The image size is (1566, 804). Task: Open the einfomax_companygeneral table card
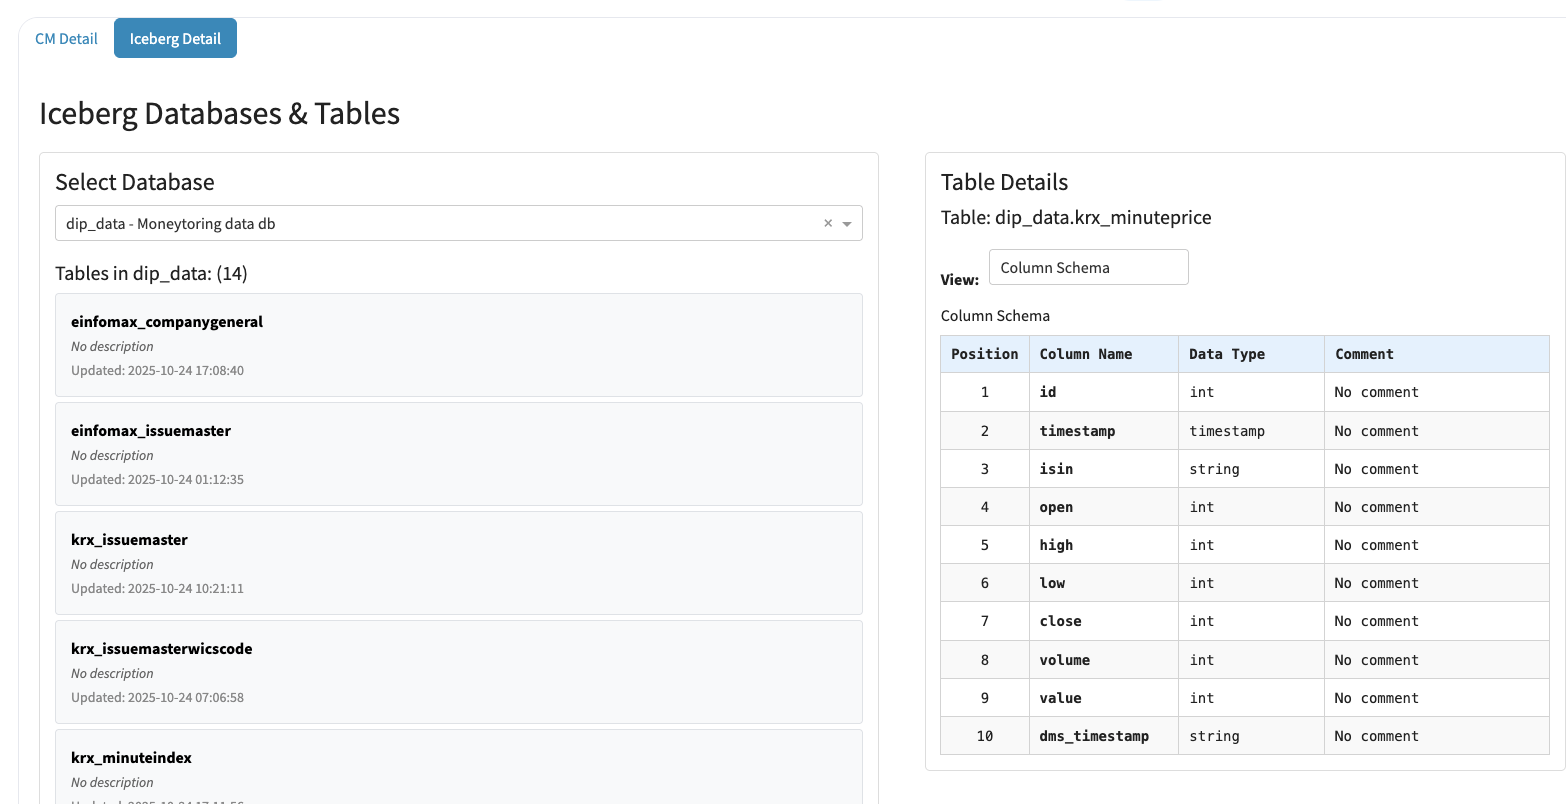coord(458,345)
